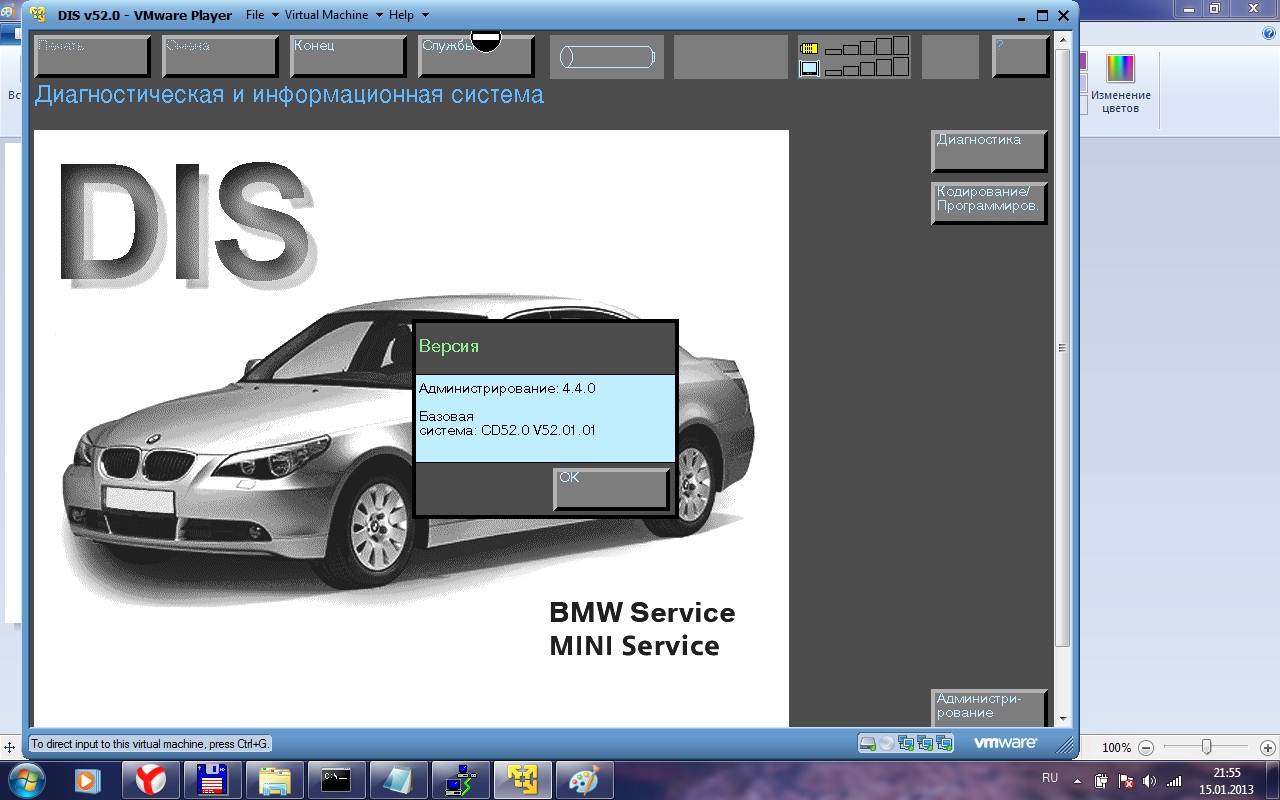
Task: Click the Paint zoom slider handle
Action: point(1207,747)
